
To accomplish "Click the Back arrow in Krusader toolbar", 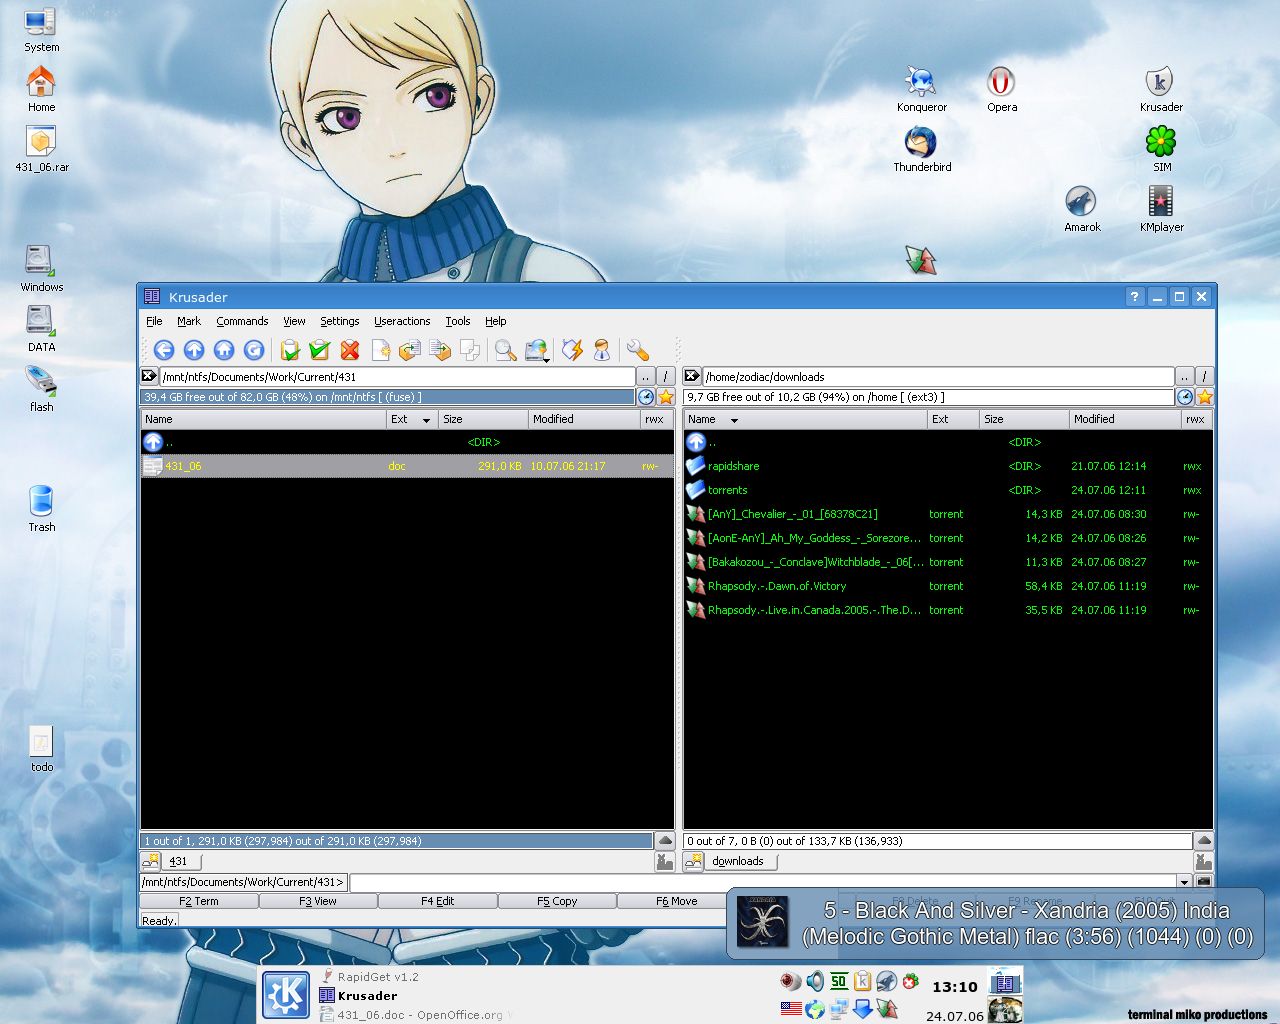I will (x=164, y=349).
